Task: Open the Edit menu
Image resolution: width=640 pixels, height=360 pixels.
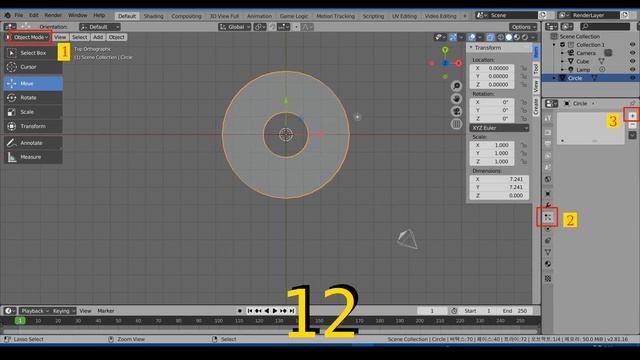Action: point(33,15)
